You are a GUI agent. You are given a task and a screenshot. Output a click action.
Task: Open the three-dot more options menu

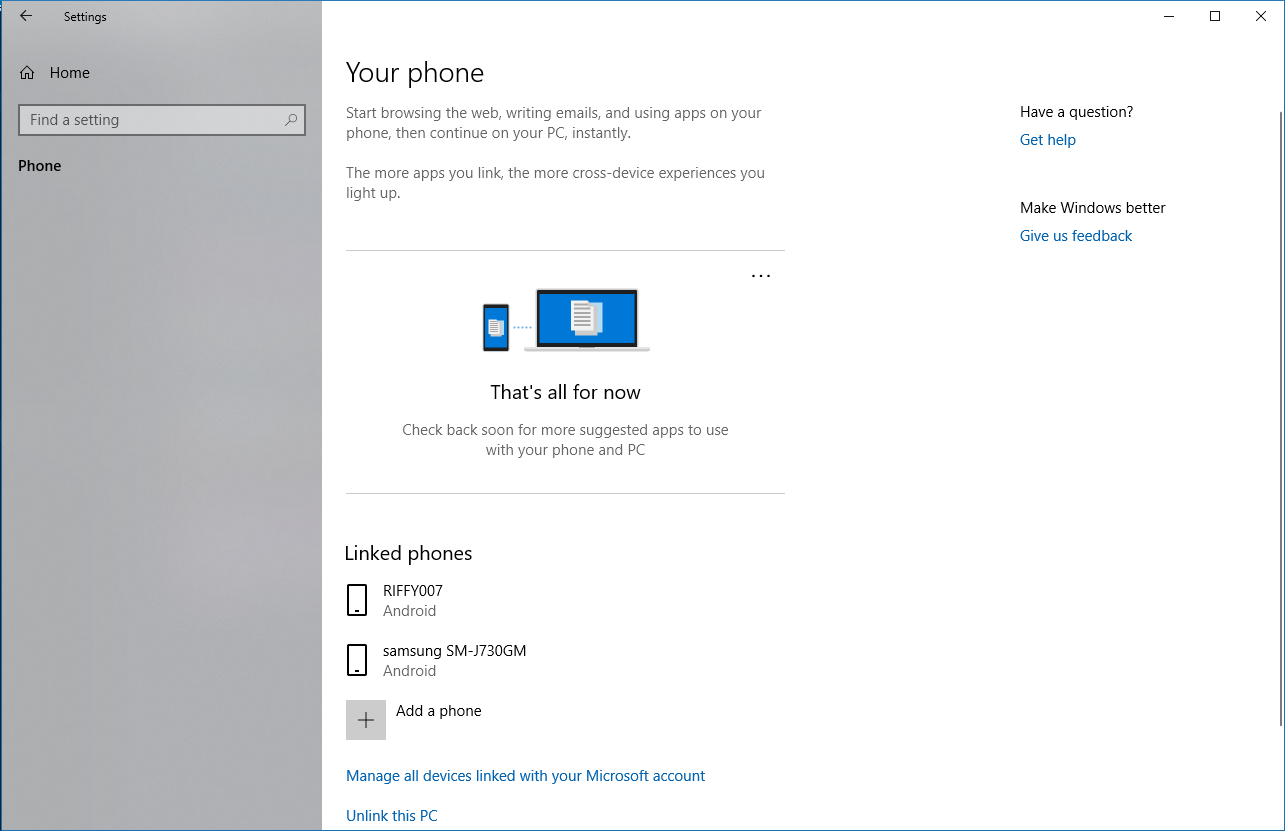point(761,276)
